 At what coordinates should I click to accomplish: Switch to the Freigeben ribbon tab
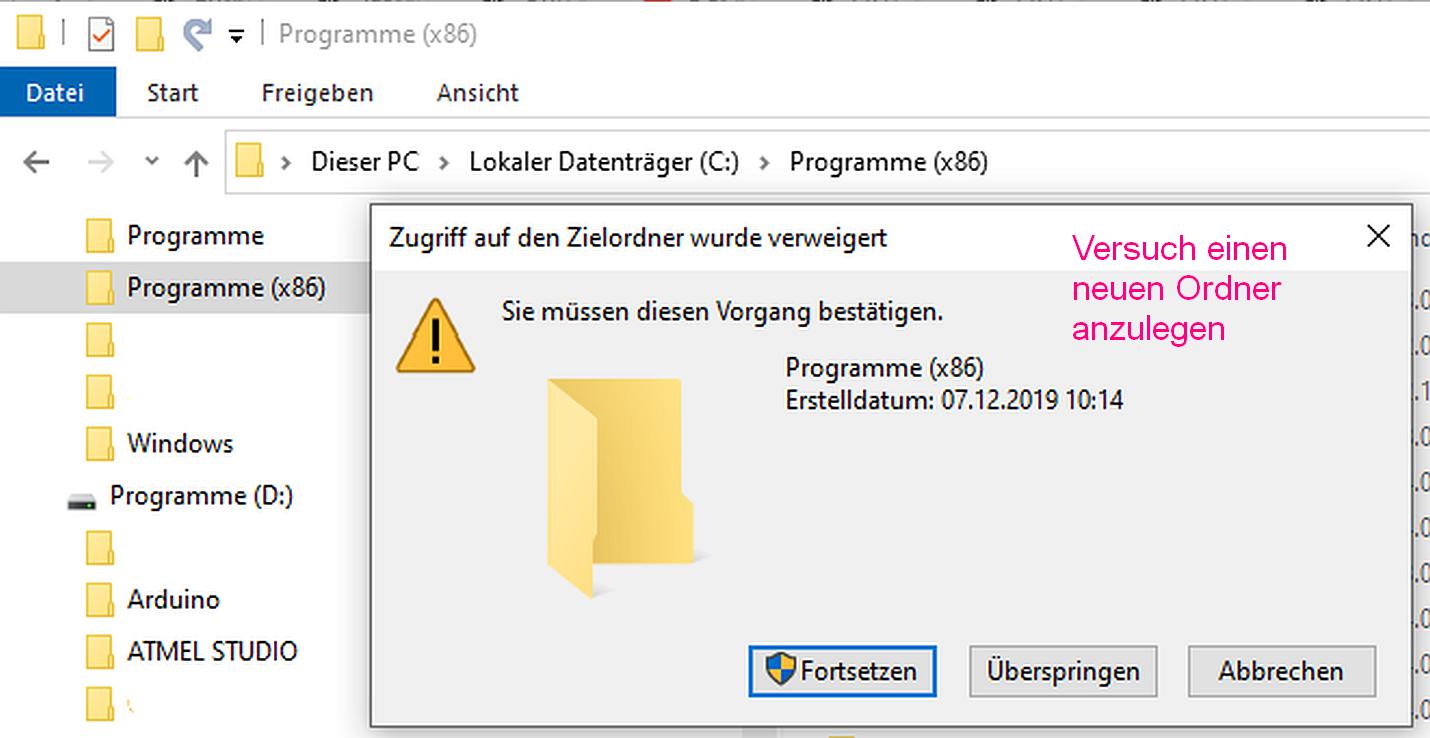[317, 93]
